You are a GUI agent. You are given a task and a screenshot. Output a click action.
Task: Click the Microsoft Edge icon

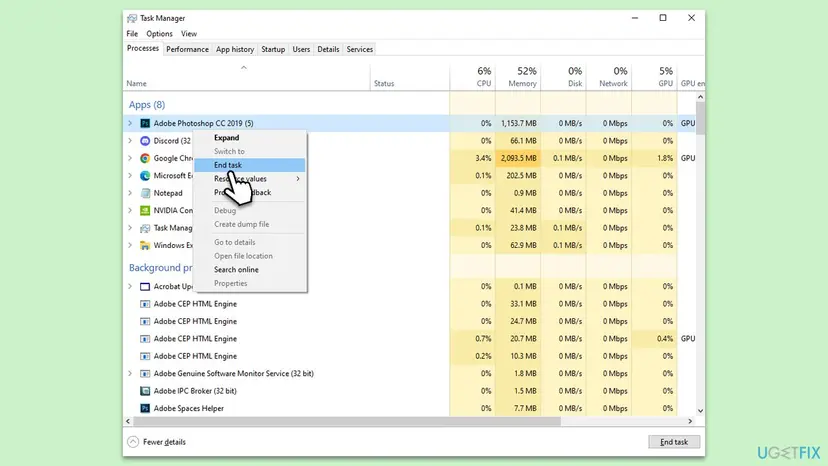click(145, 175)
